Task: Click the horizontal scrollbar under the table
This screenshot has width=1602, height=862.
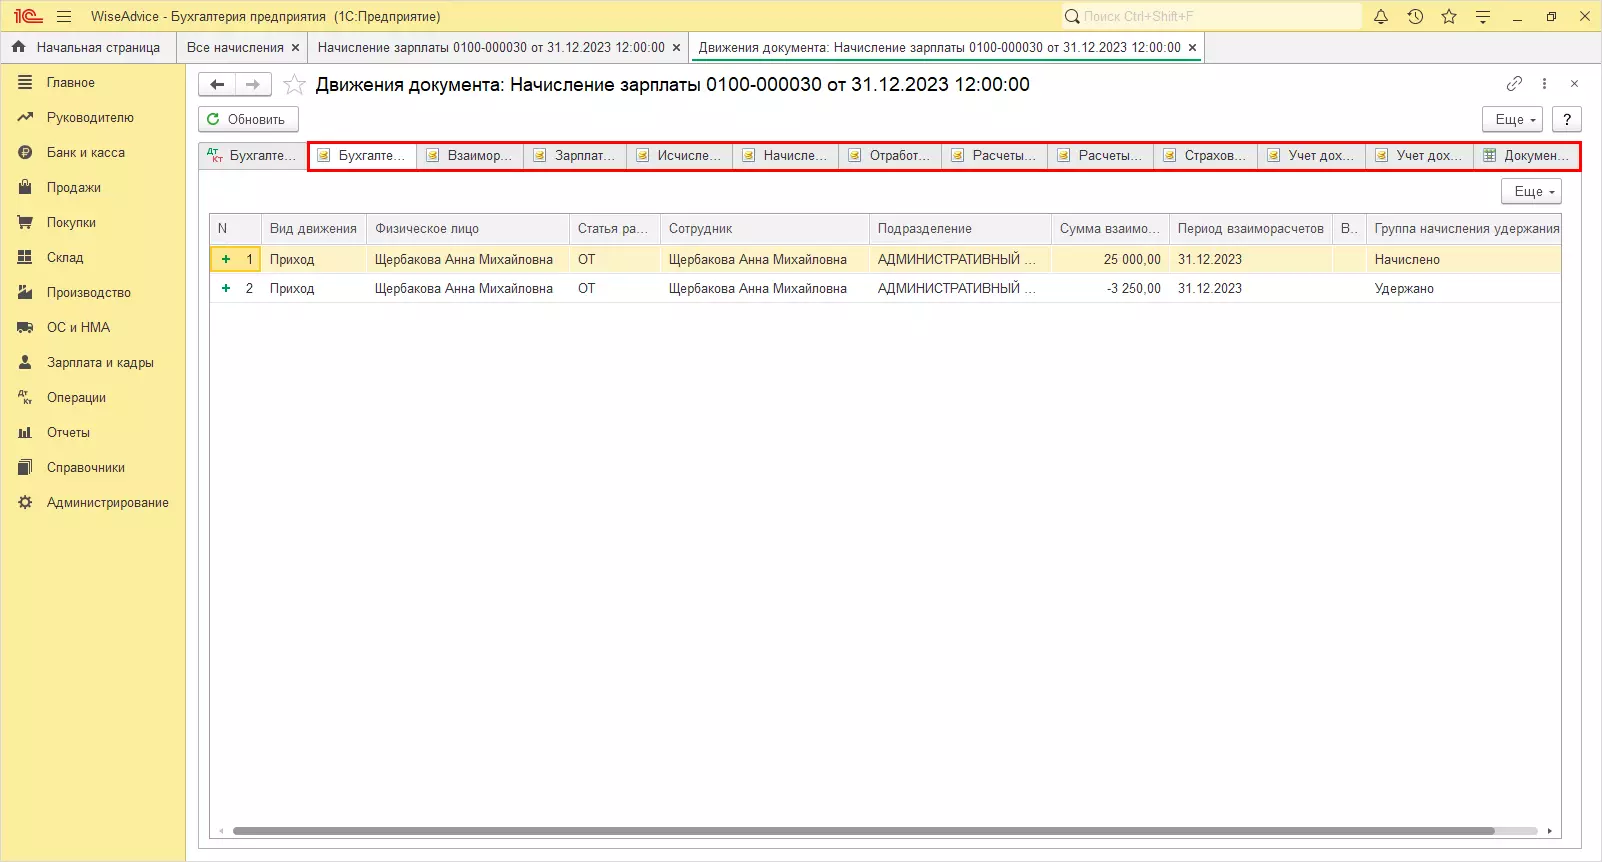Action: click(863, 831)
